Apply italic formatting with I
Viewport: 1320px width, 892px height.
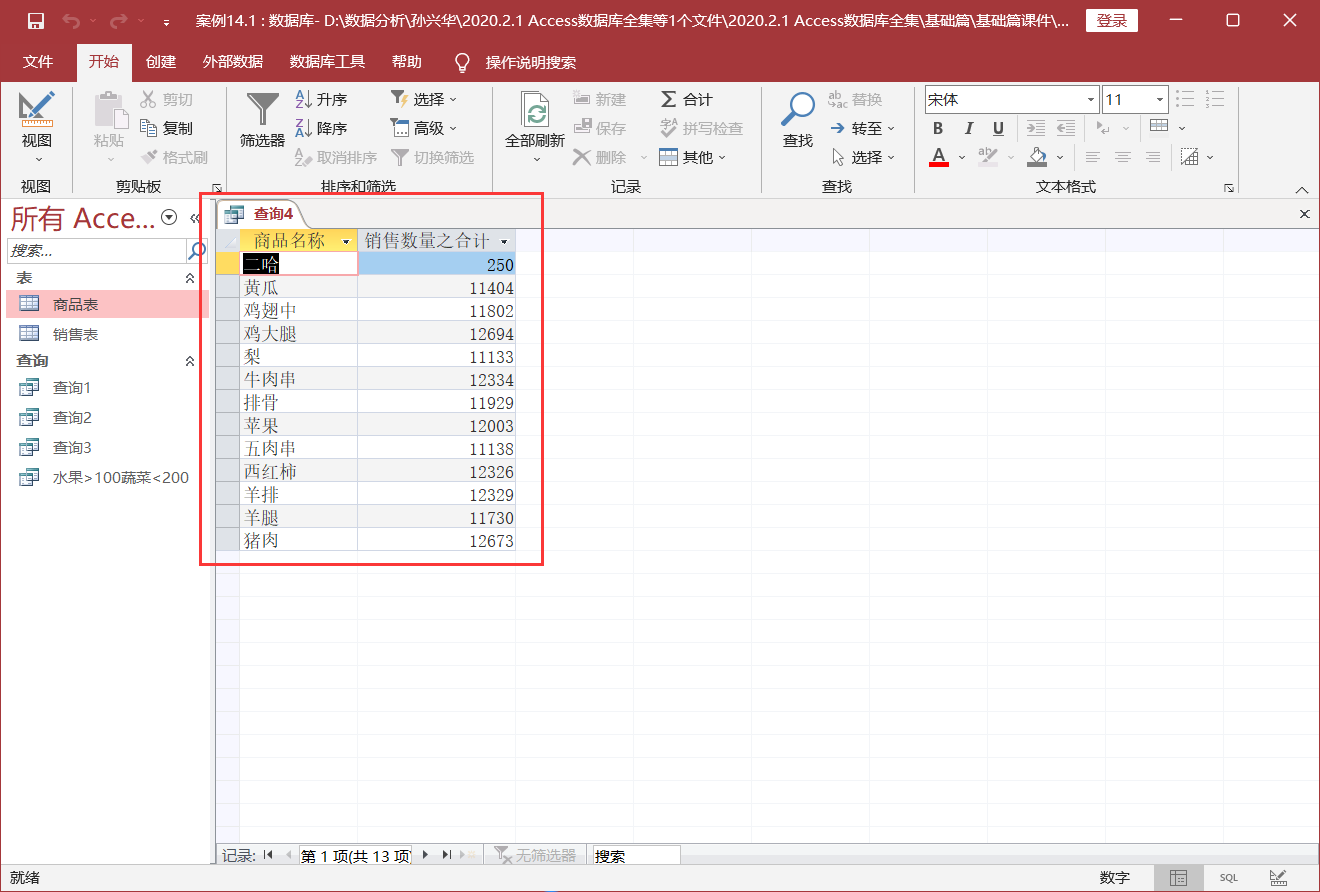[968, 128]
